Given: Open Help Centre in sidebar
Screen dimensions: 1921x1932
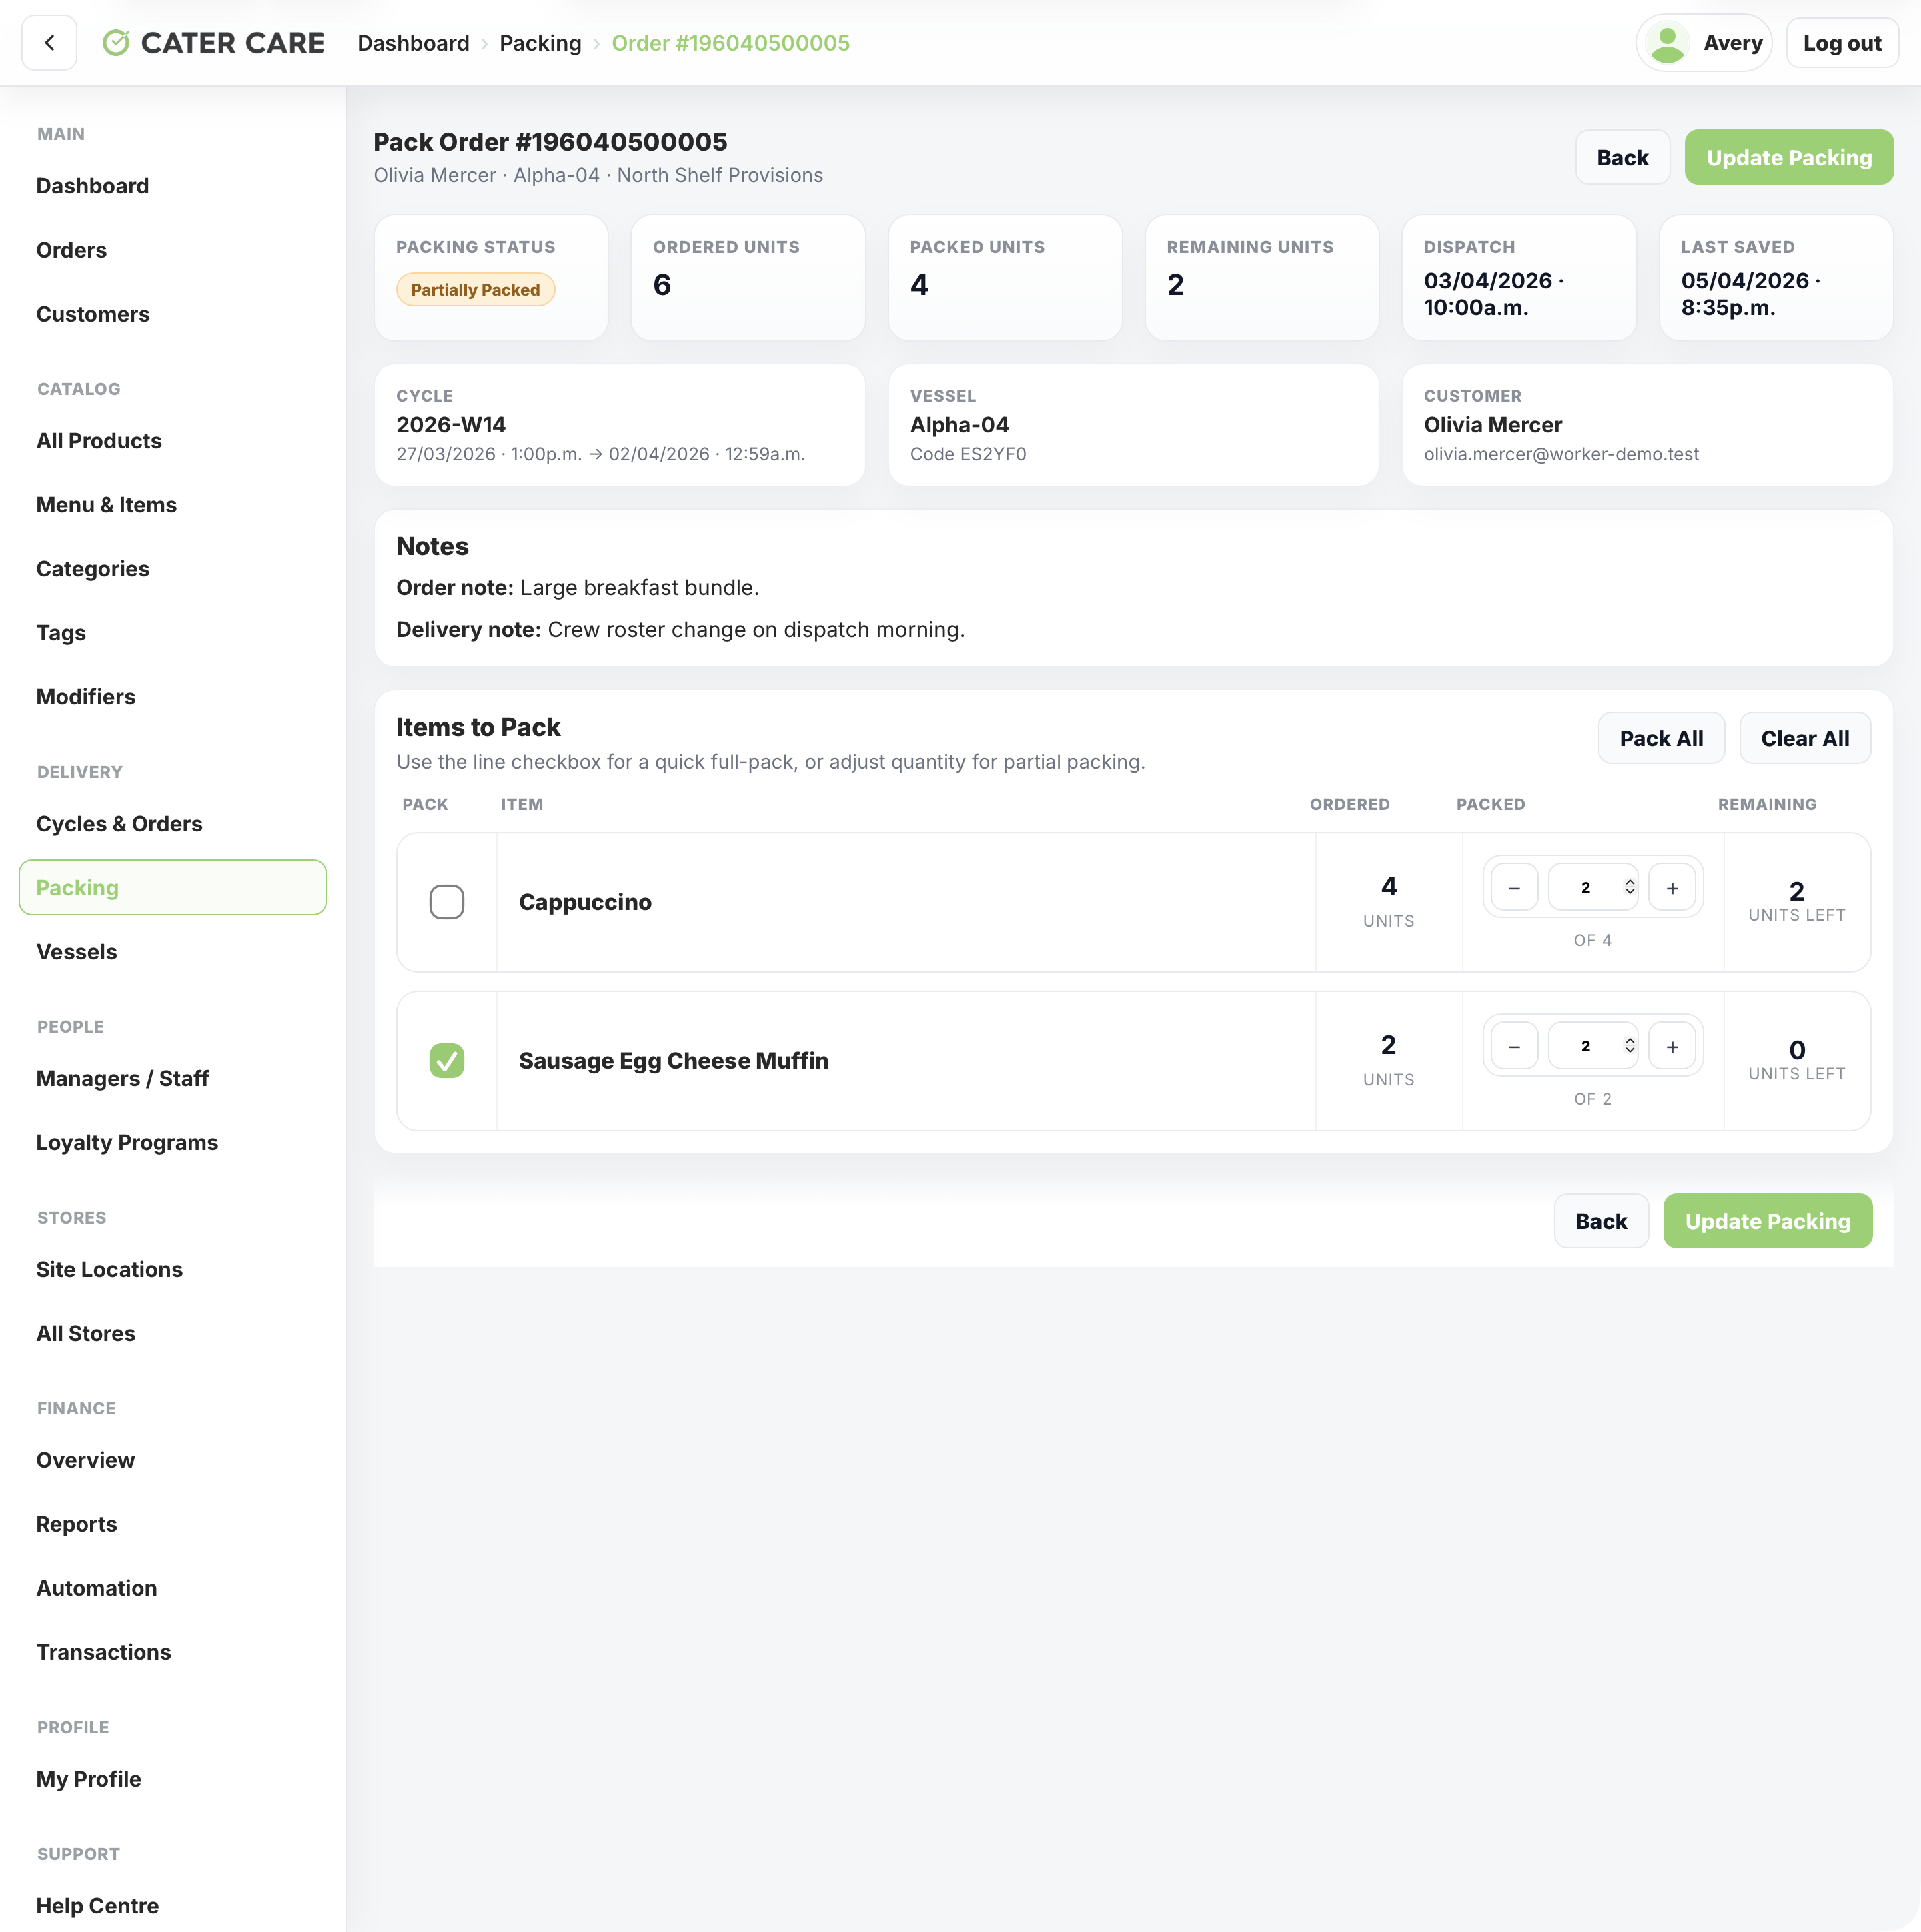Looking at the screenshot, I should pos(98,1906).
